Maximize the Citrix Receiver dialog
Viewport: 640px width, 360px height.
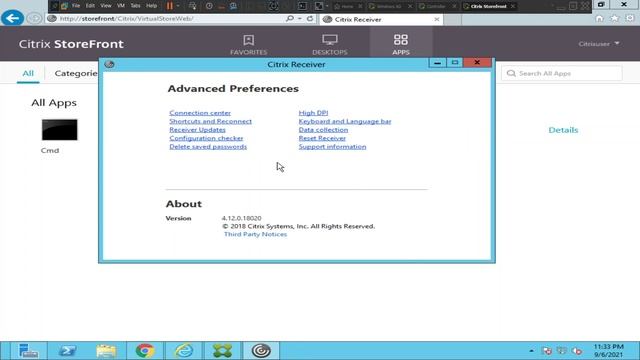[455, 62]
